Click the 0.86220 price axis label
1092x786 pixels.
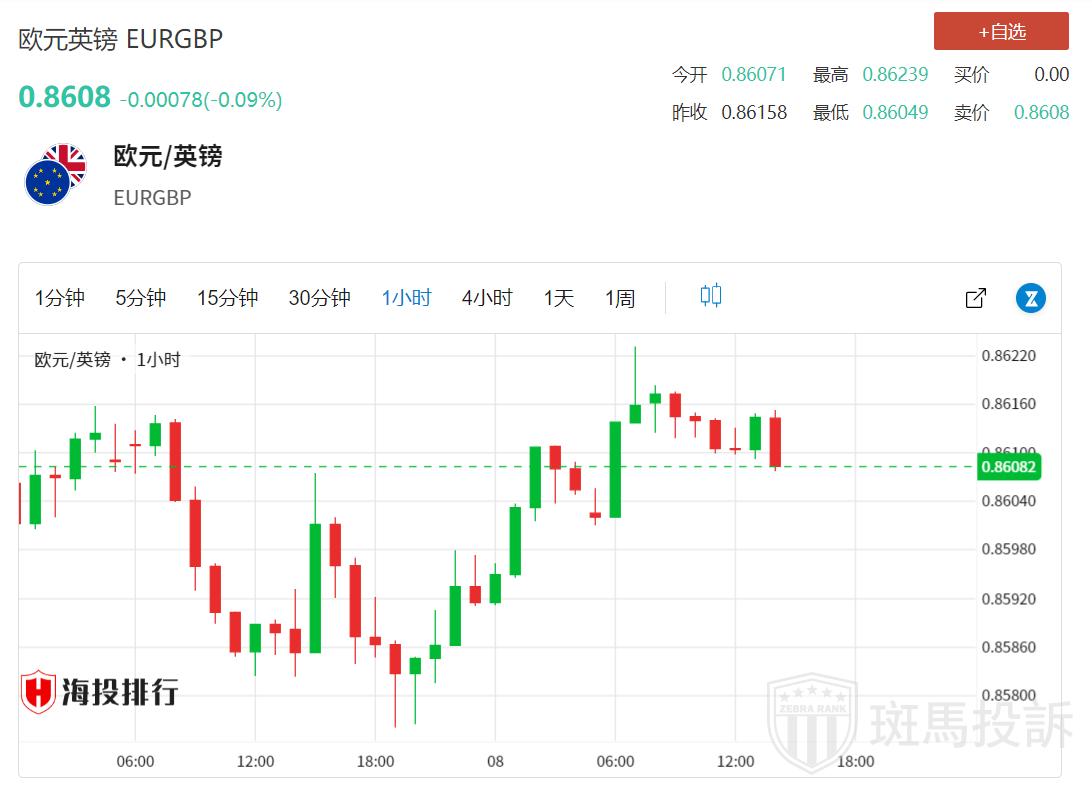click(x=1008, y=356)
